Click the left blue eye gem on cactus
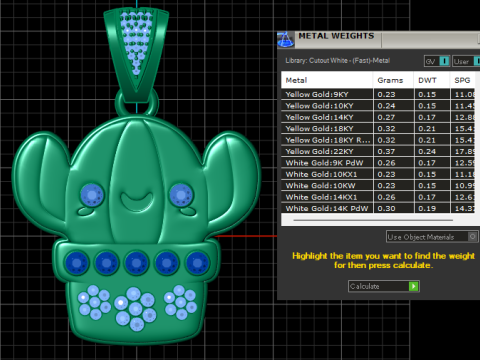480x360 pixels. (x=92, y=195)
